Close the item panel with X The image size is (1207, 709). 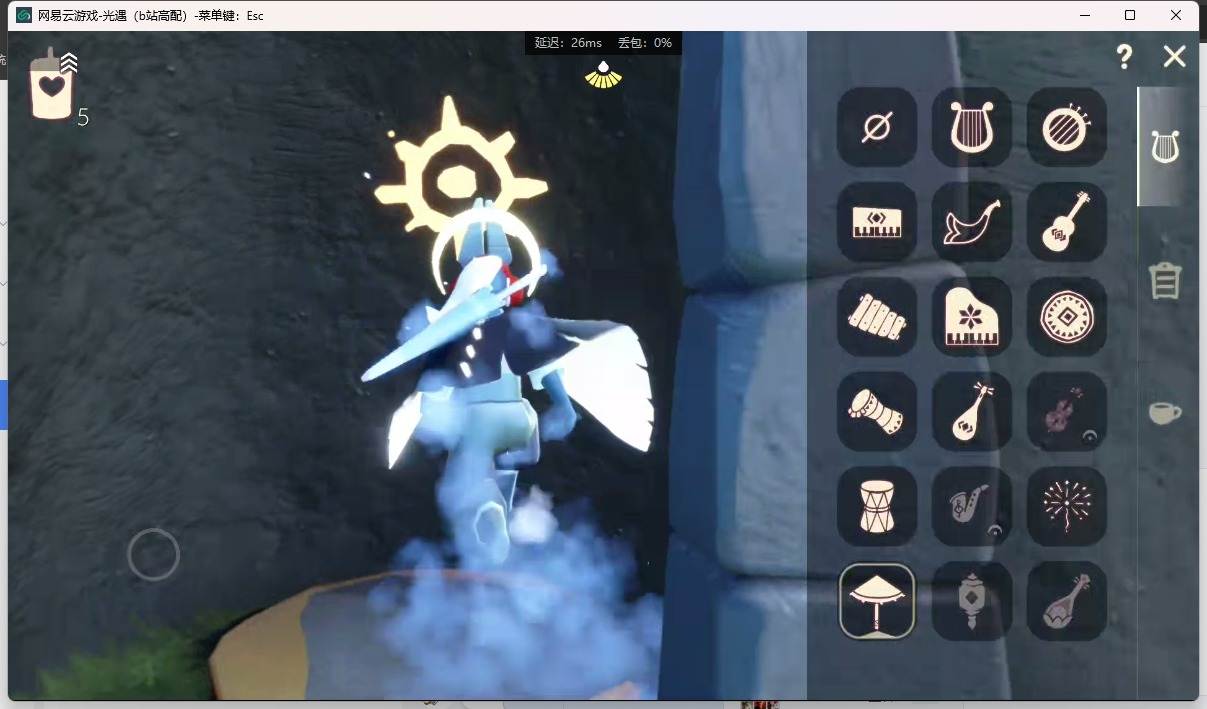pos(1175,57)
